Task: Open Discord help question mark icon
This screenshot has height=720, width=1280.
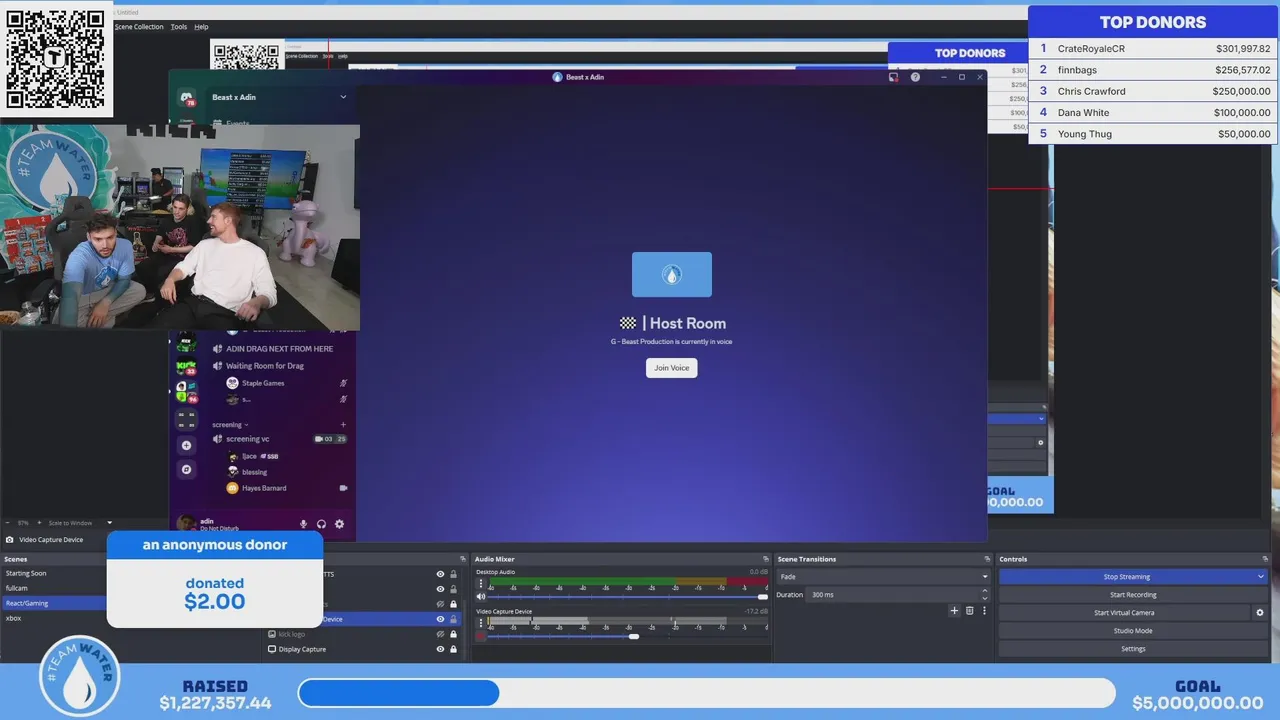Action: pyautogui.click(x=915, y=77)
